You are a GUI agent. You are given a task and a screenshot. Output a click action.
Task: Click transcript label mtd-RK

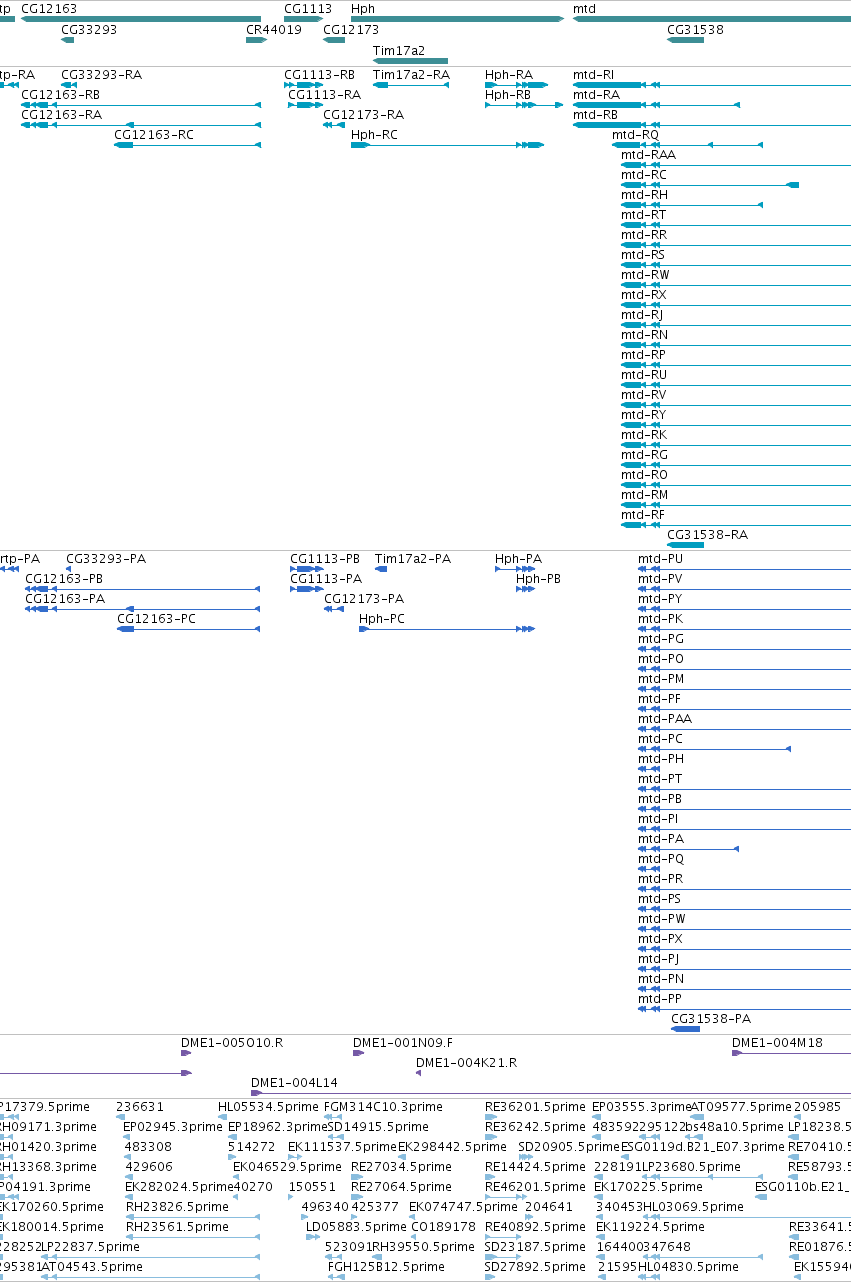click(644, 435)
